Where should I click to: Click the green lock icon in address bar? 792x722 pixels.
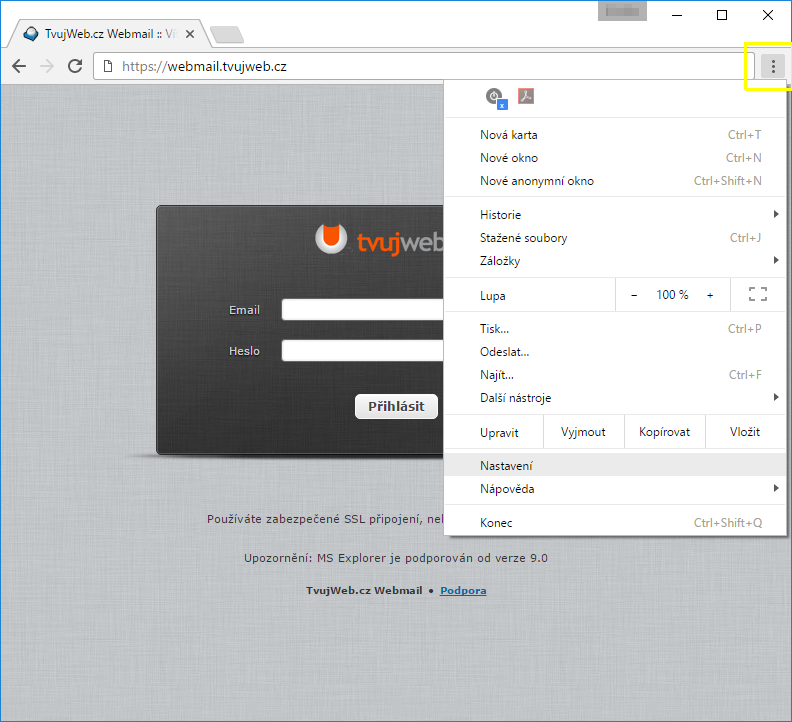[109, 67]
